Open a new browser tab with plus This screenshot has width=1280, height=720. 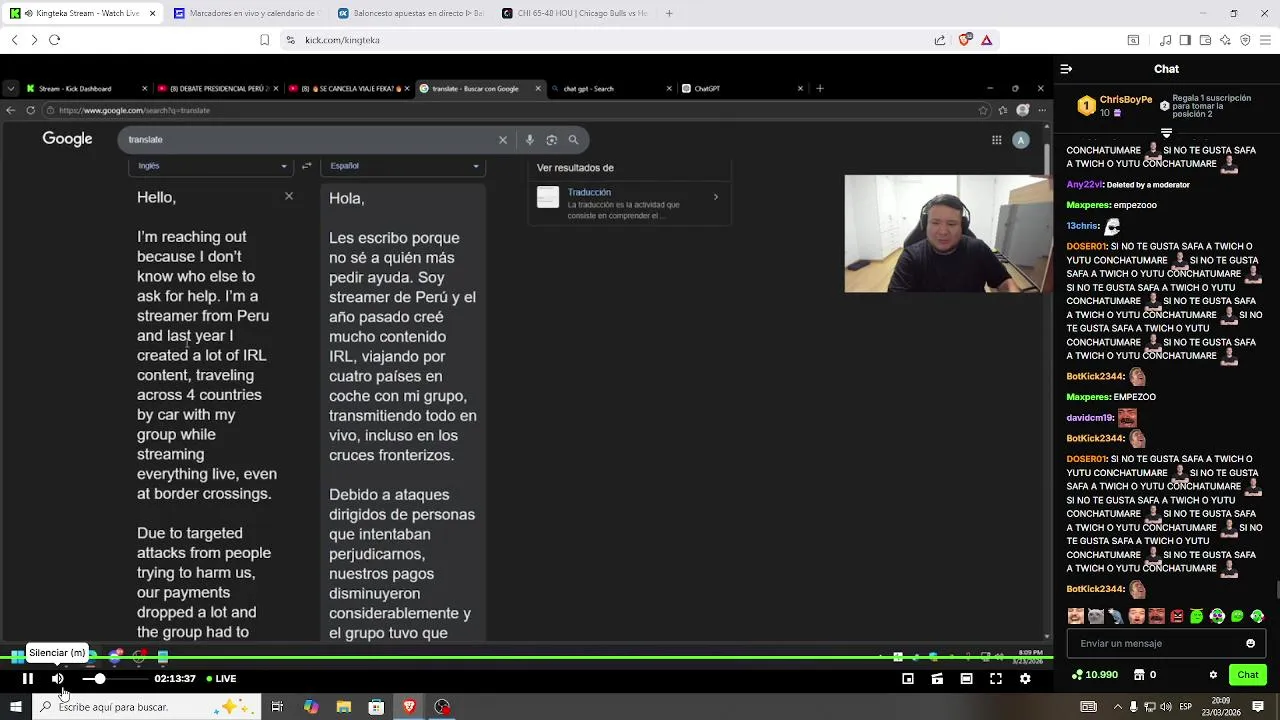(669, 13)
